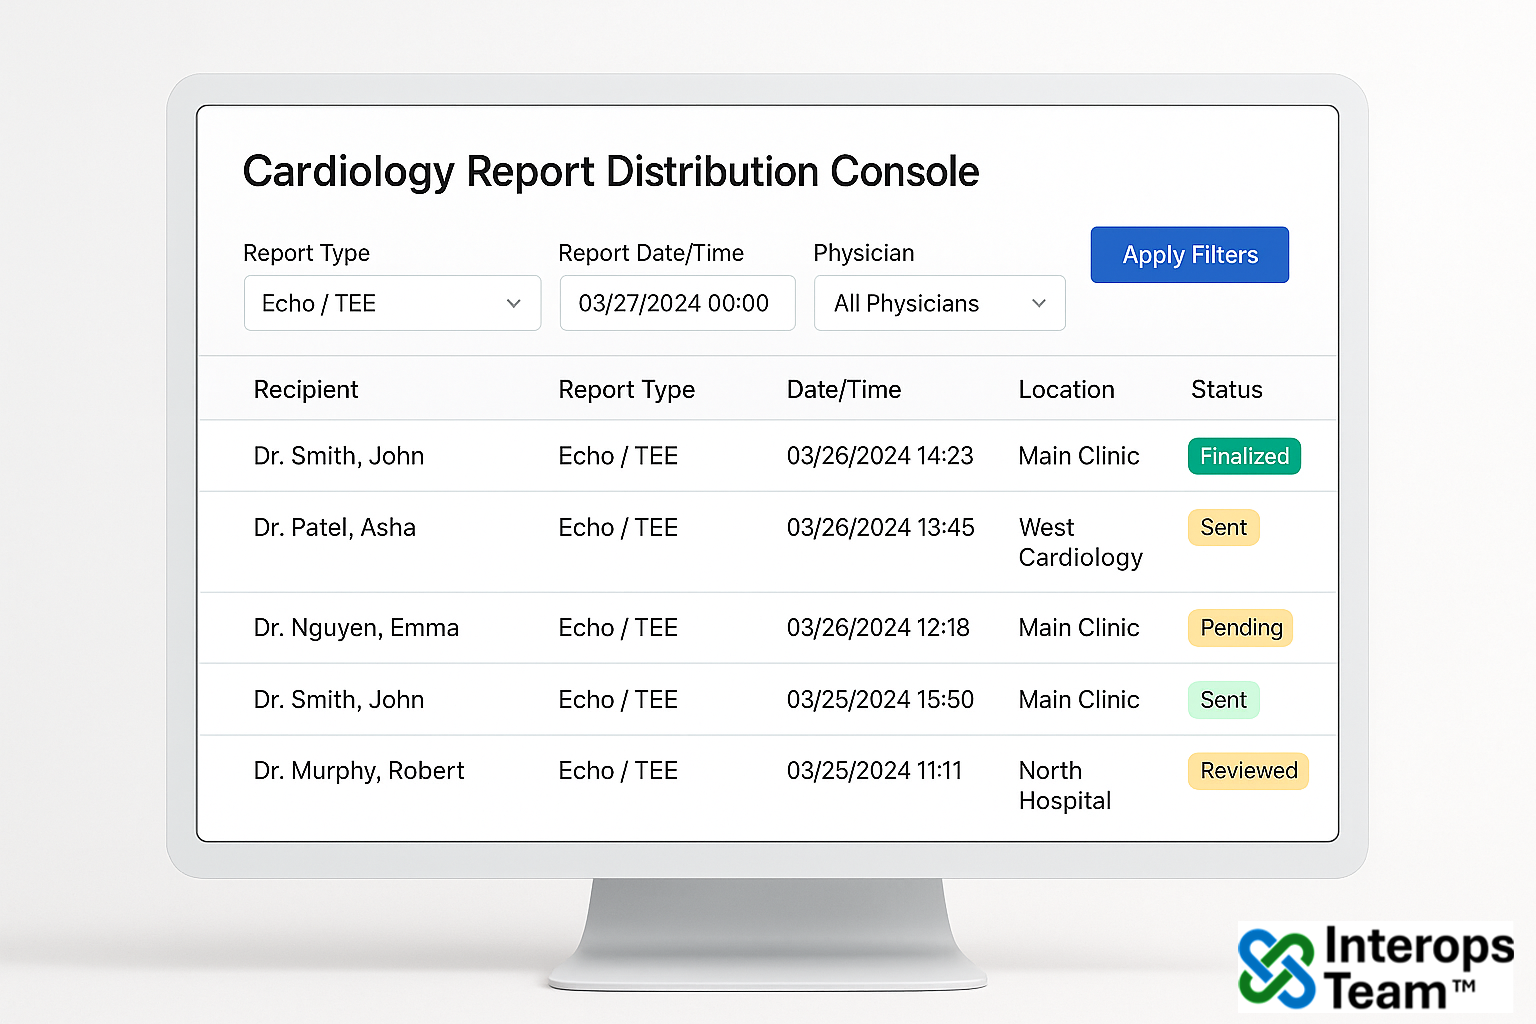Click date 03/25/2024 15:50
Viewport: 1536px width, 1024px height.
coord(880,700)
